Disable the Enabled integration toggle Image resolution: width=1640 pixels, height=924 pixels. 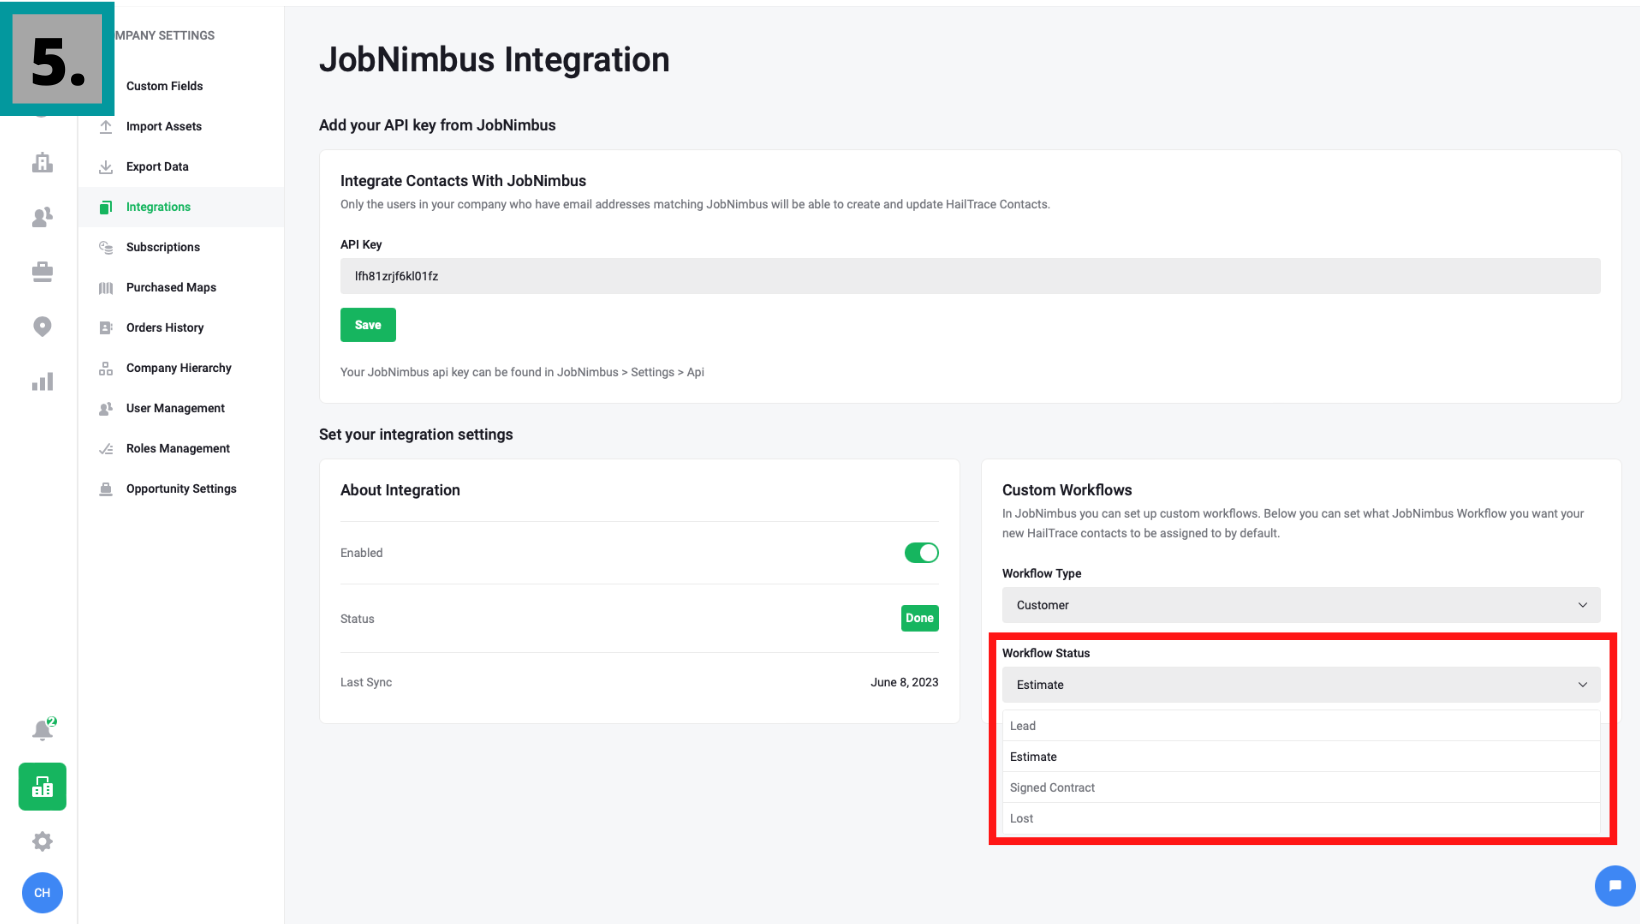pos(921,553)
